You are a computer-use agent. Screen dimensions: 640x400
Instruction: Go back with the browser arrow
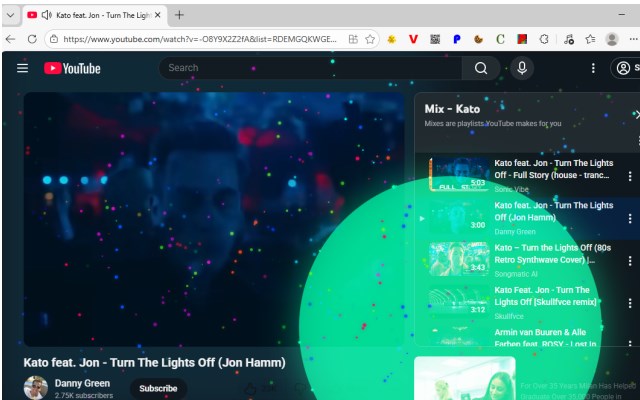click(x=11, y=39)
